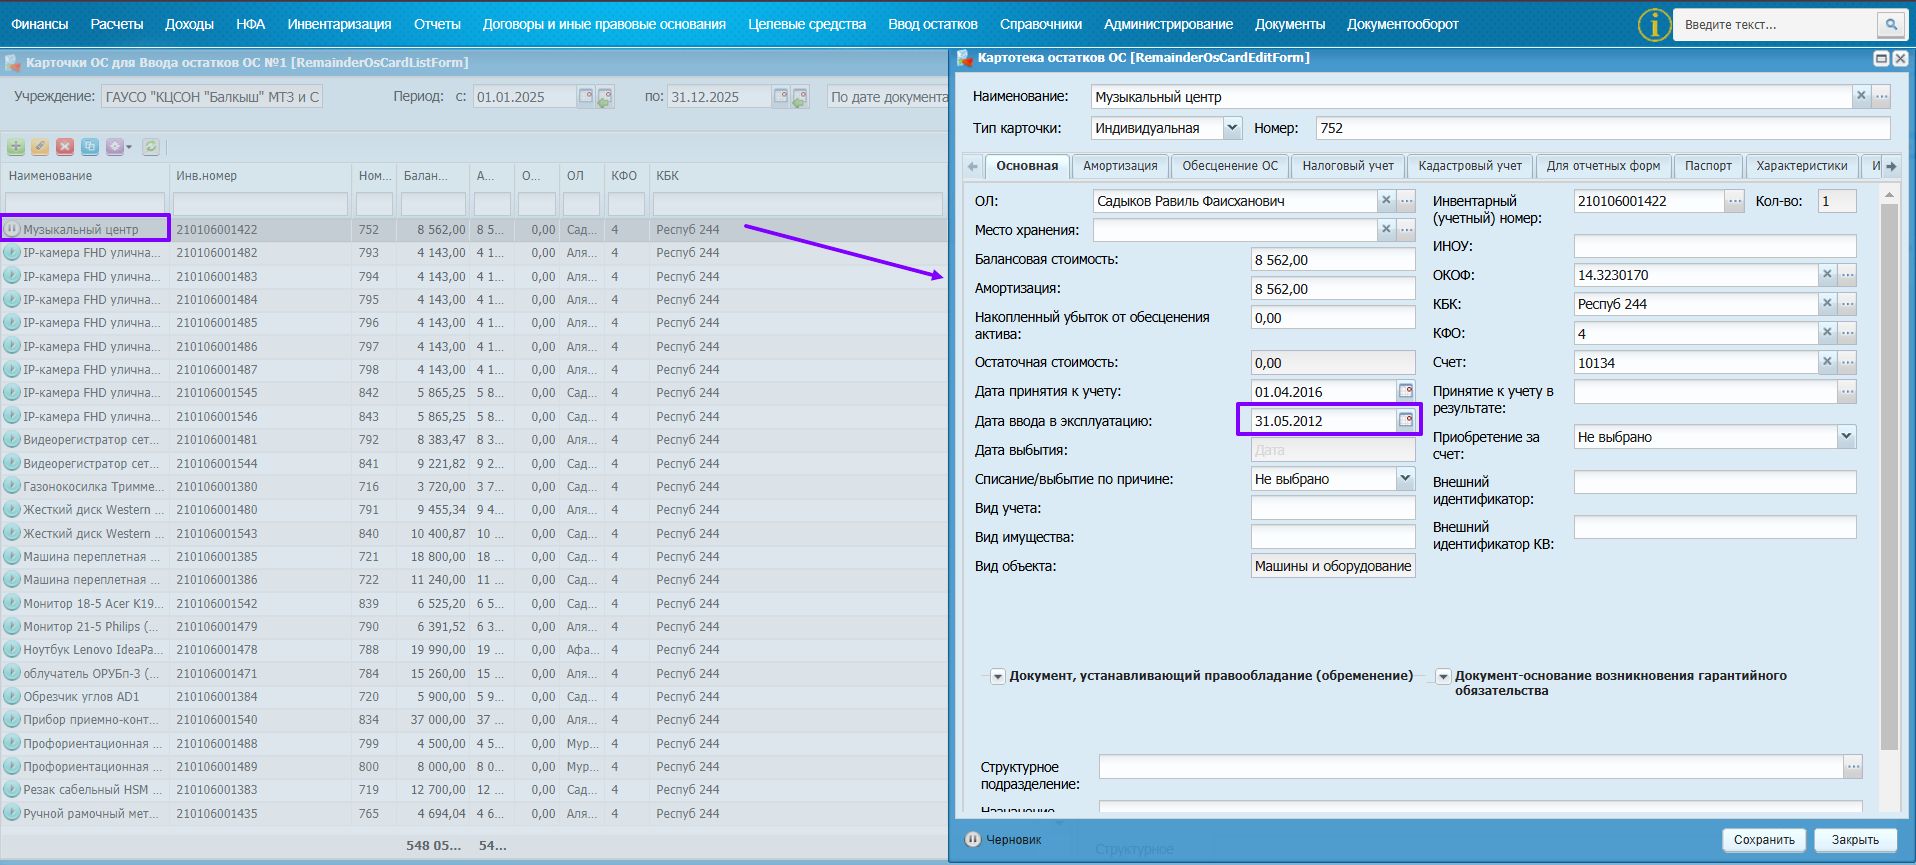Viewport: 1916px width, 865px height.
Task: Switch to the Характеристики tab
Action: click(1802, 166)
